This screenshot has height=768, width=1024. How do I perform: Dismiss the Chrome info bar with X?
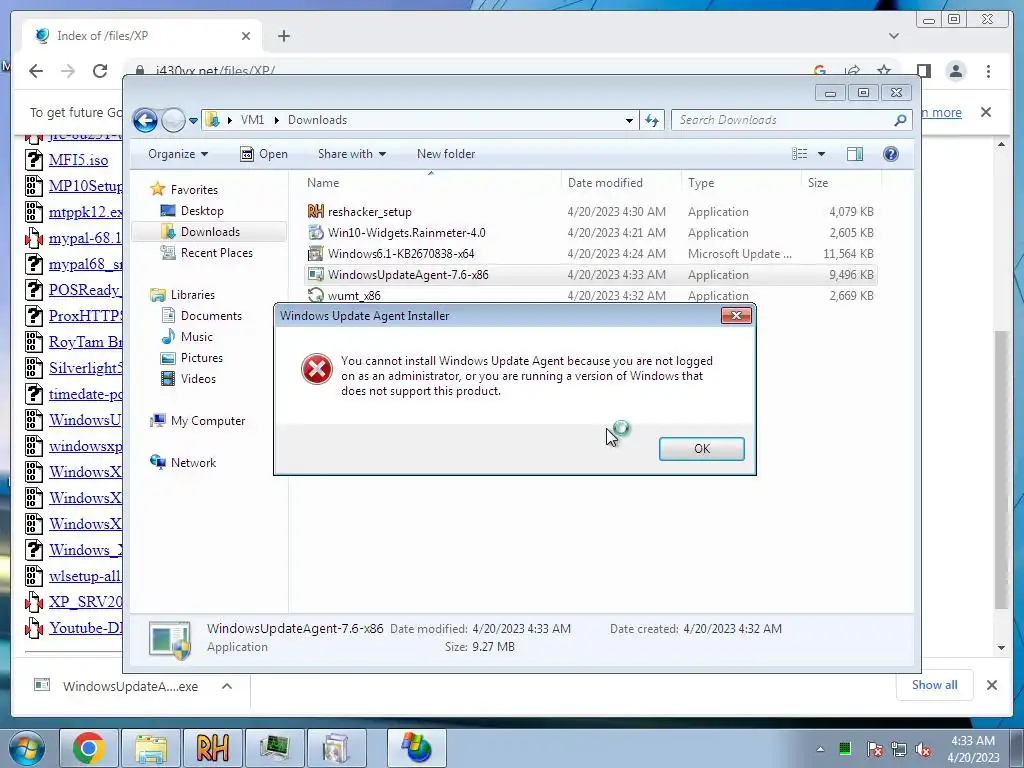[986, 112]
